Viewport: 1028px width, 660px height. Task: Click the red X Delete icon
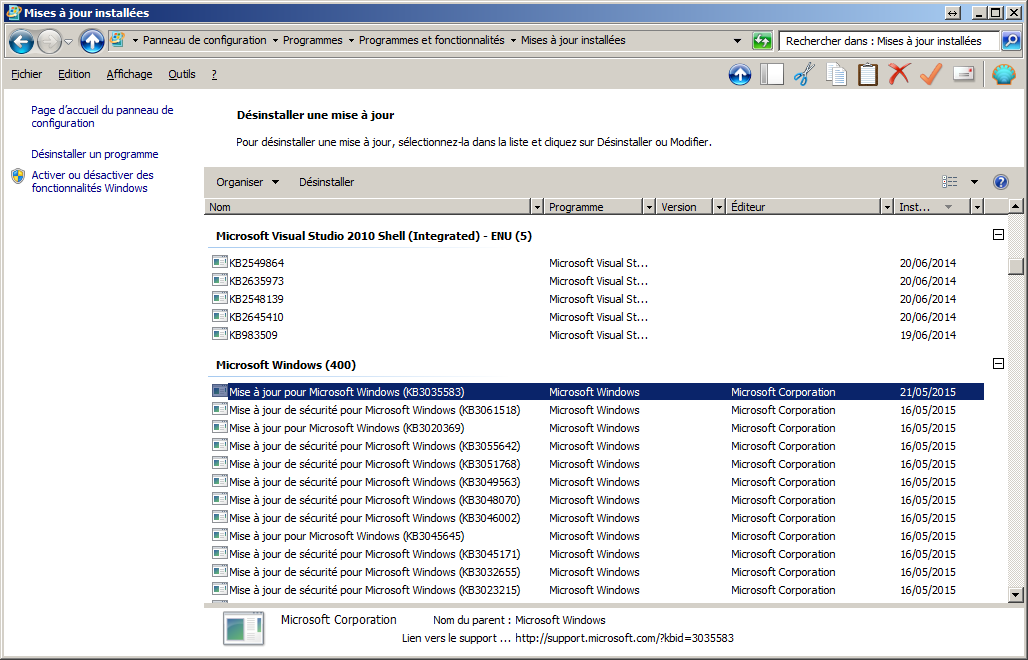(899, 74)
